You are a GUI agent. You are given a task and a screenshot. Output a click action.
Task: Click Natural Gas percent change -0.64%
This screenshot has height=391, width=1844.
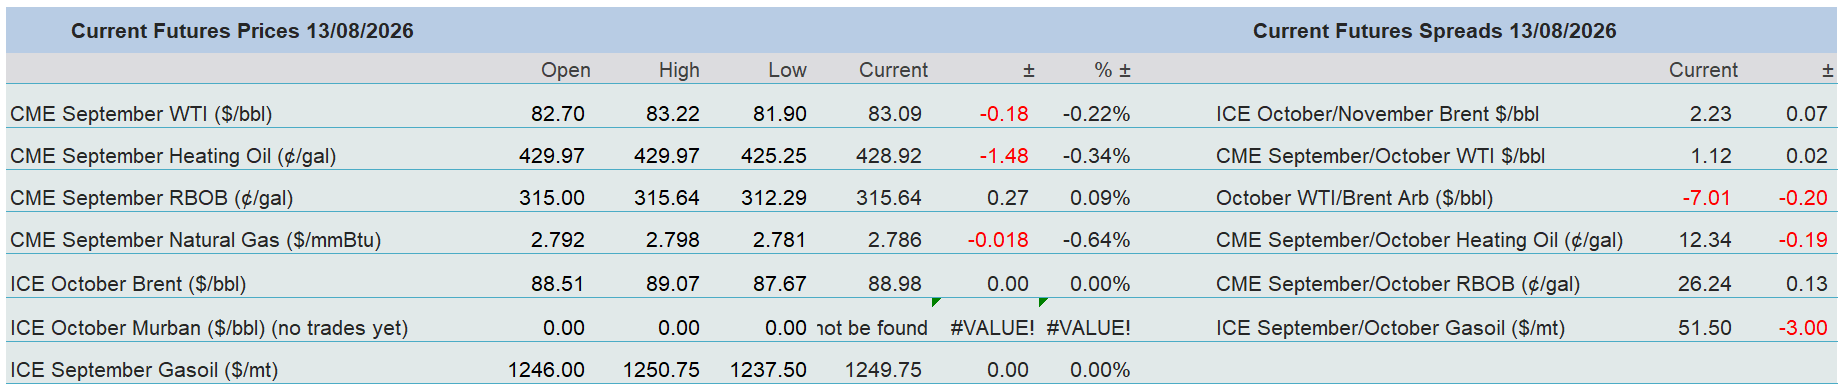[1096, 240]
